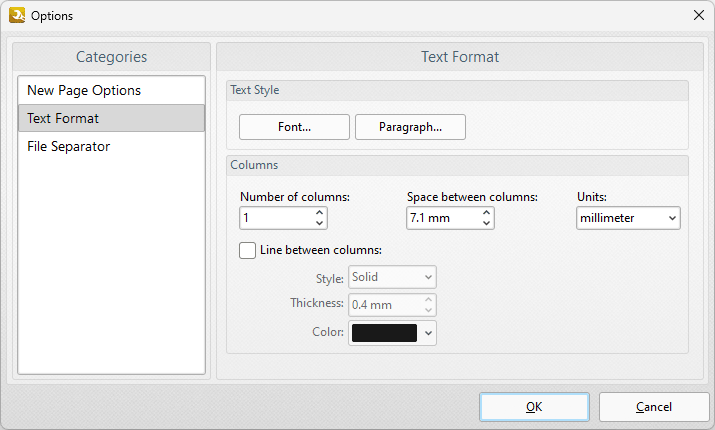Open the Paragraph... settings

click(410, 127)
